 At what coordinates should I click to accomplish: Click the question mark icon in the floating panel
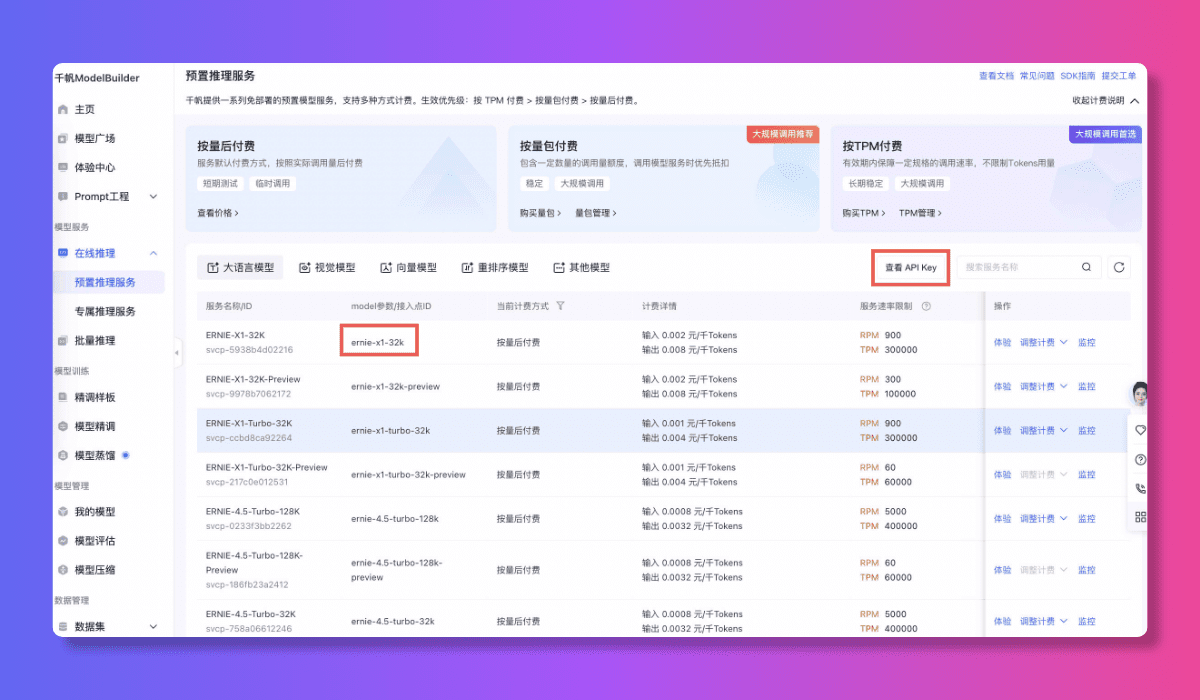click(1140, 460)
